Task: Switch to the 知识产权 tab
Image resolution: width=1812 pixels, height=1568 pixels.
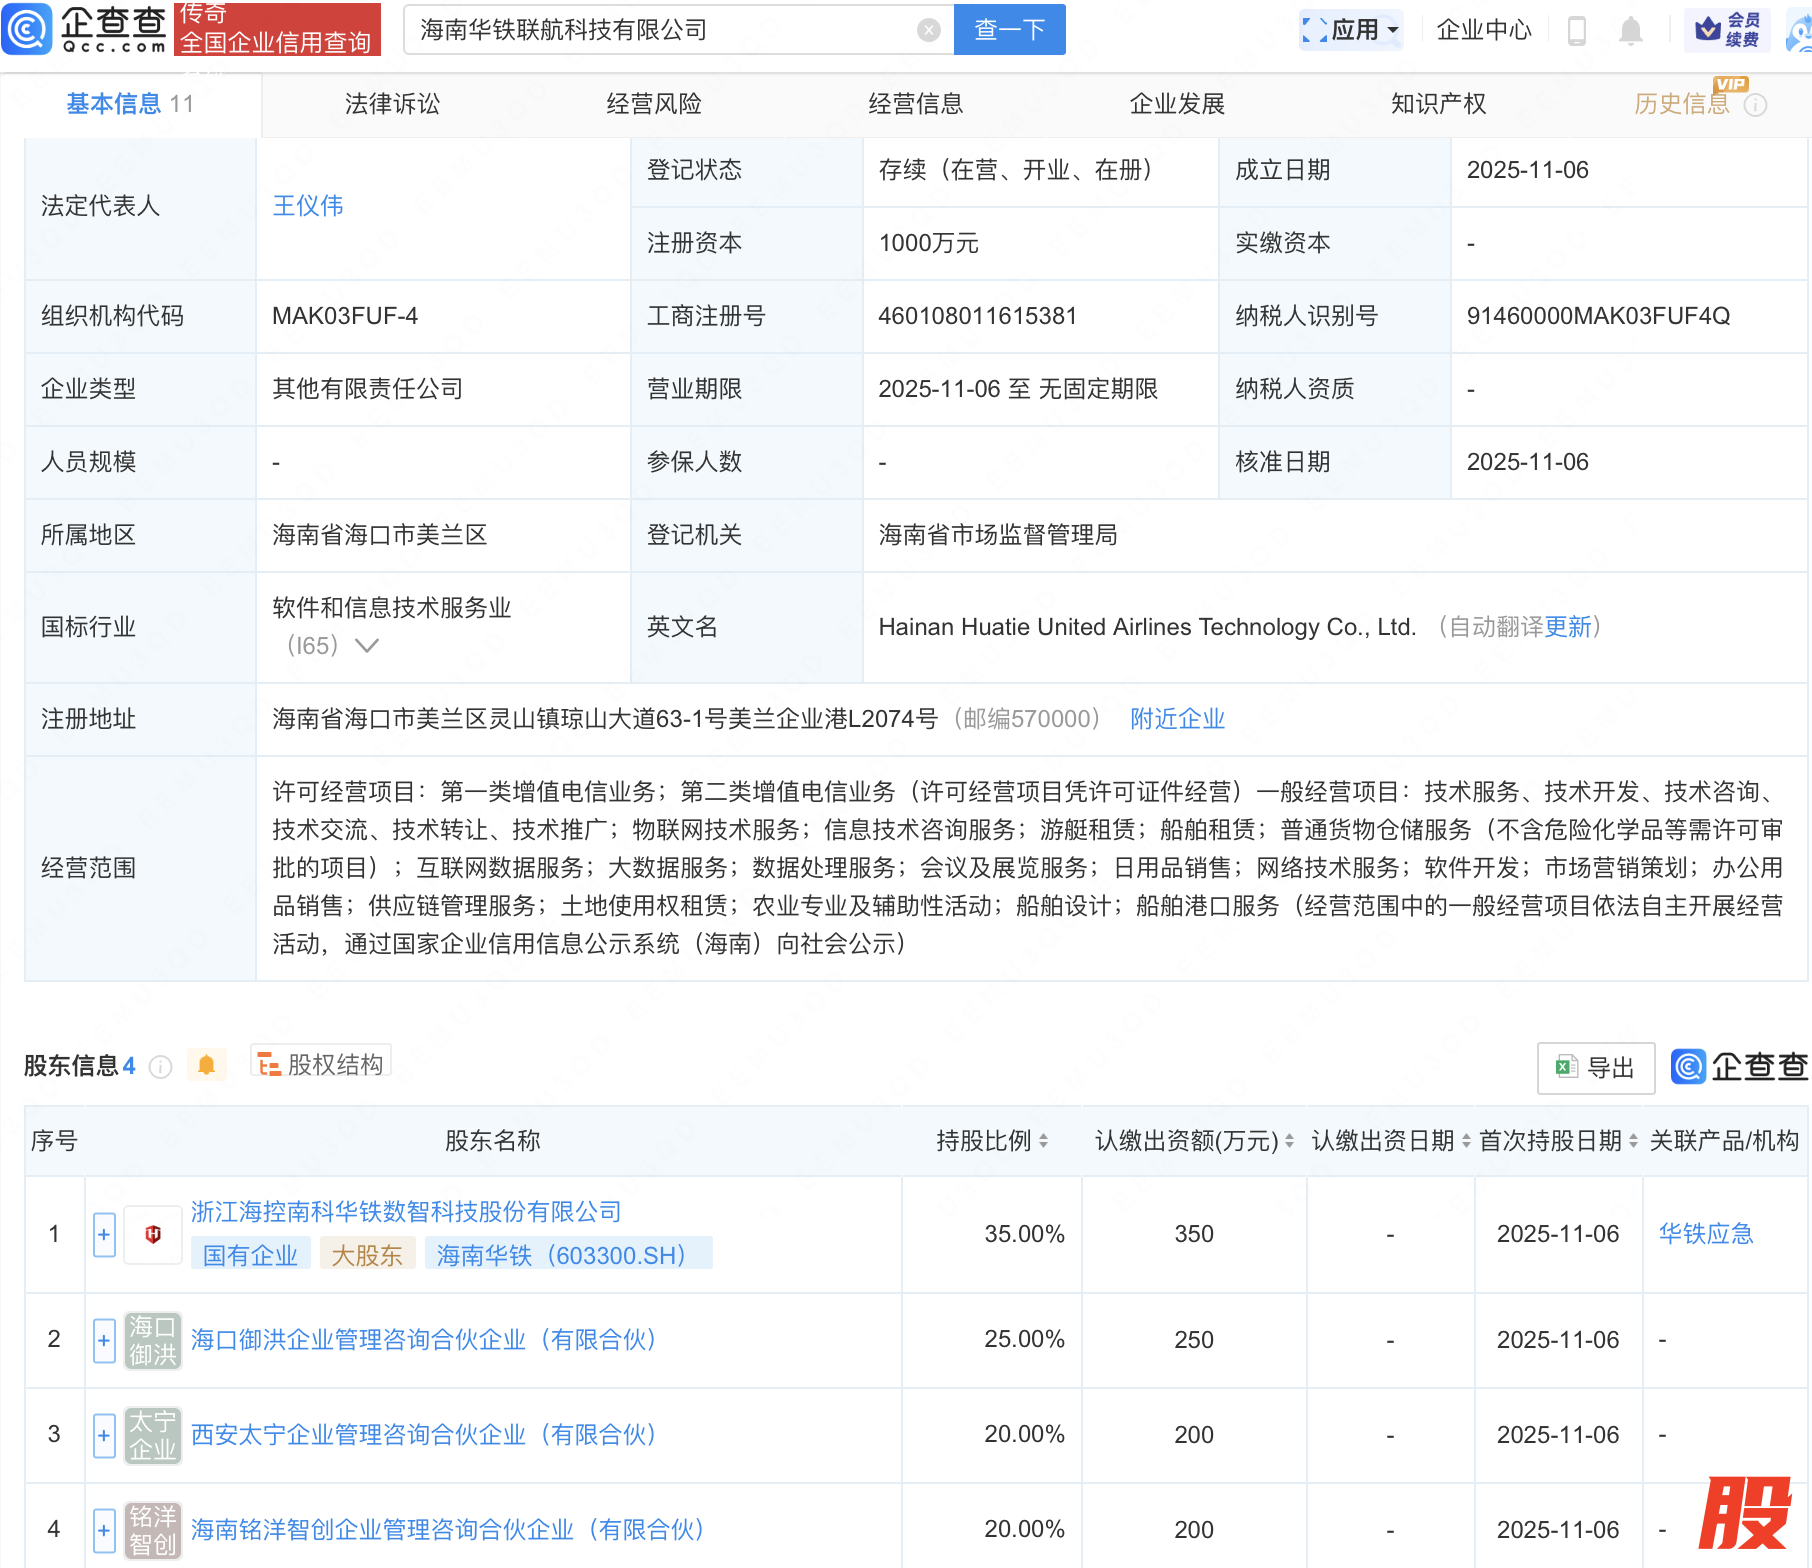Action: point(1438,104)
